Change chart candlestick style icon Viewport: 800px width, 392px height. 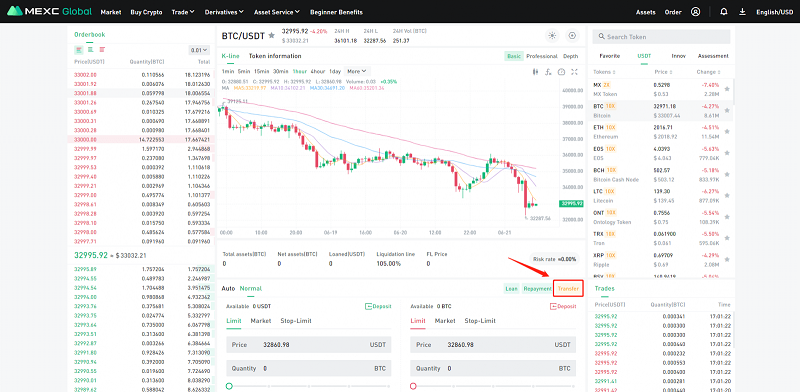click(x=535, y=72)
